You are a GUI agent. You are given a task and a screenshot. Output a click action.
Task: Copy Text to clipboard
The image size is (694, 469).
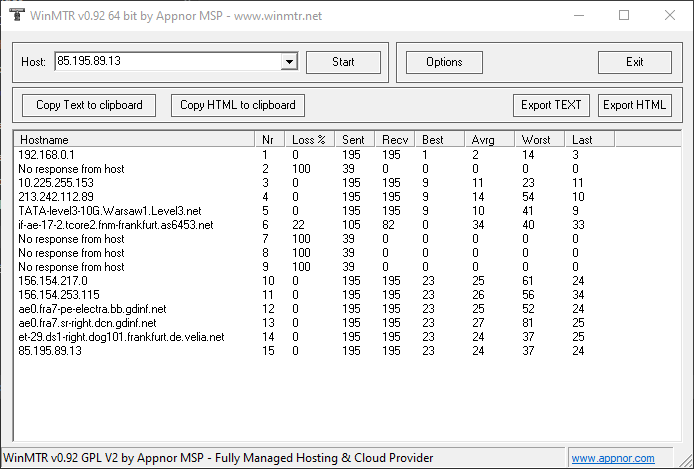coord(89,105)
